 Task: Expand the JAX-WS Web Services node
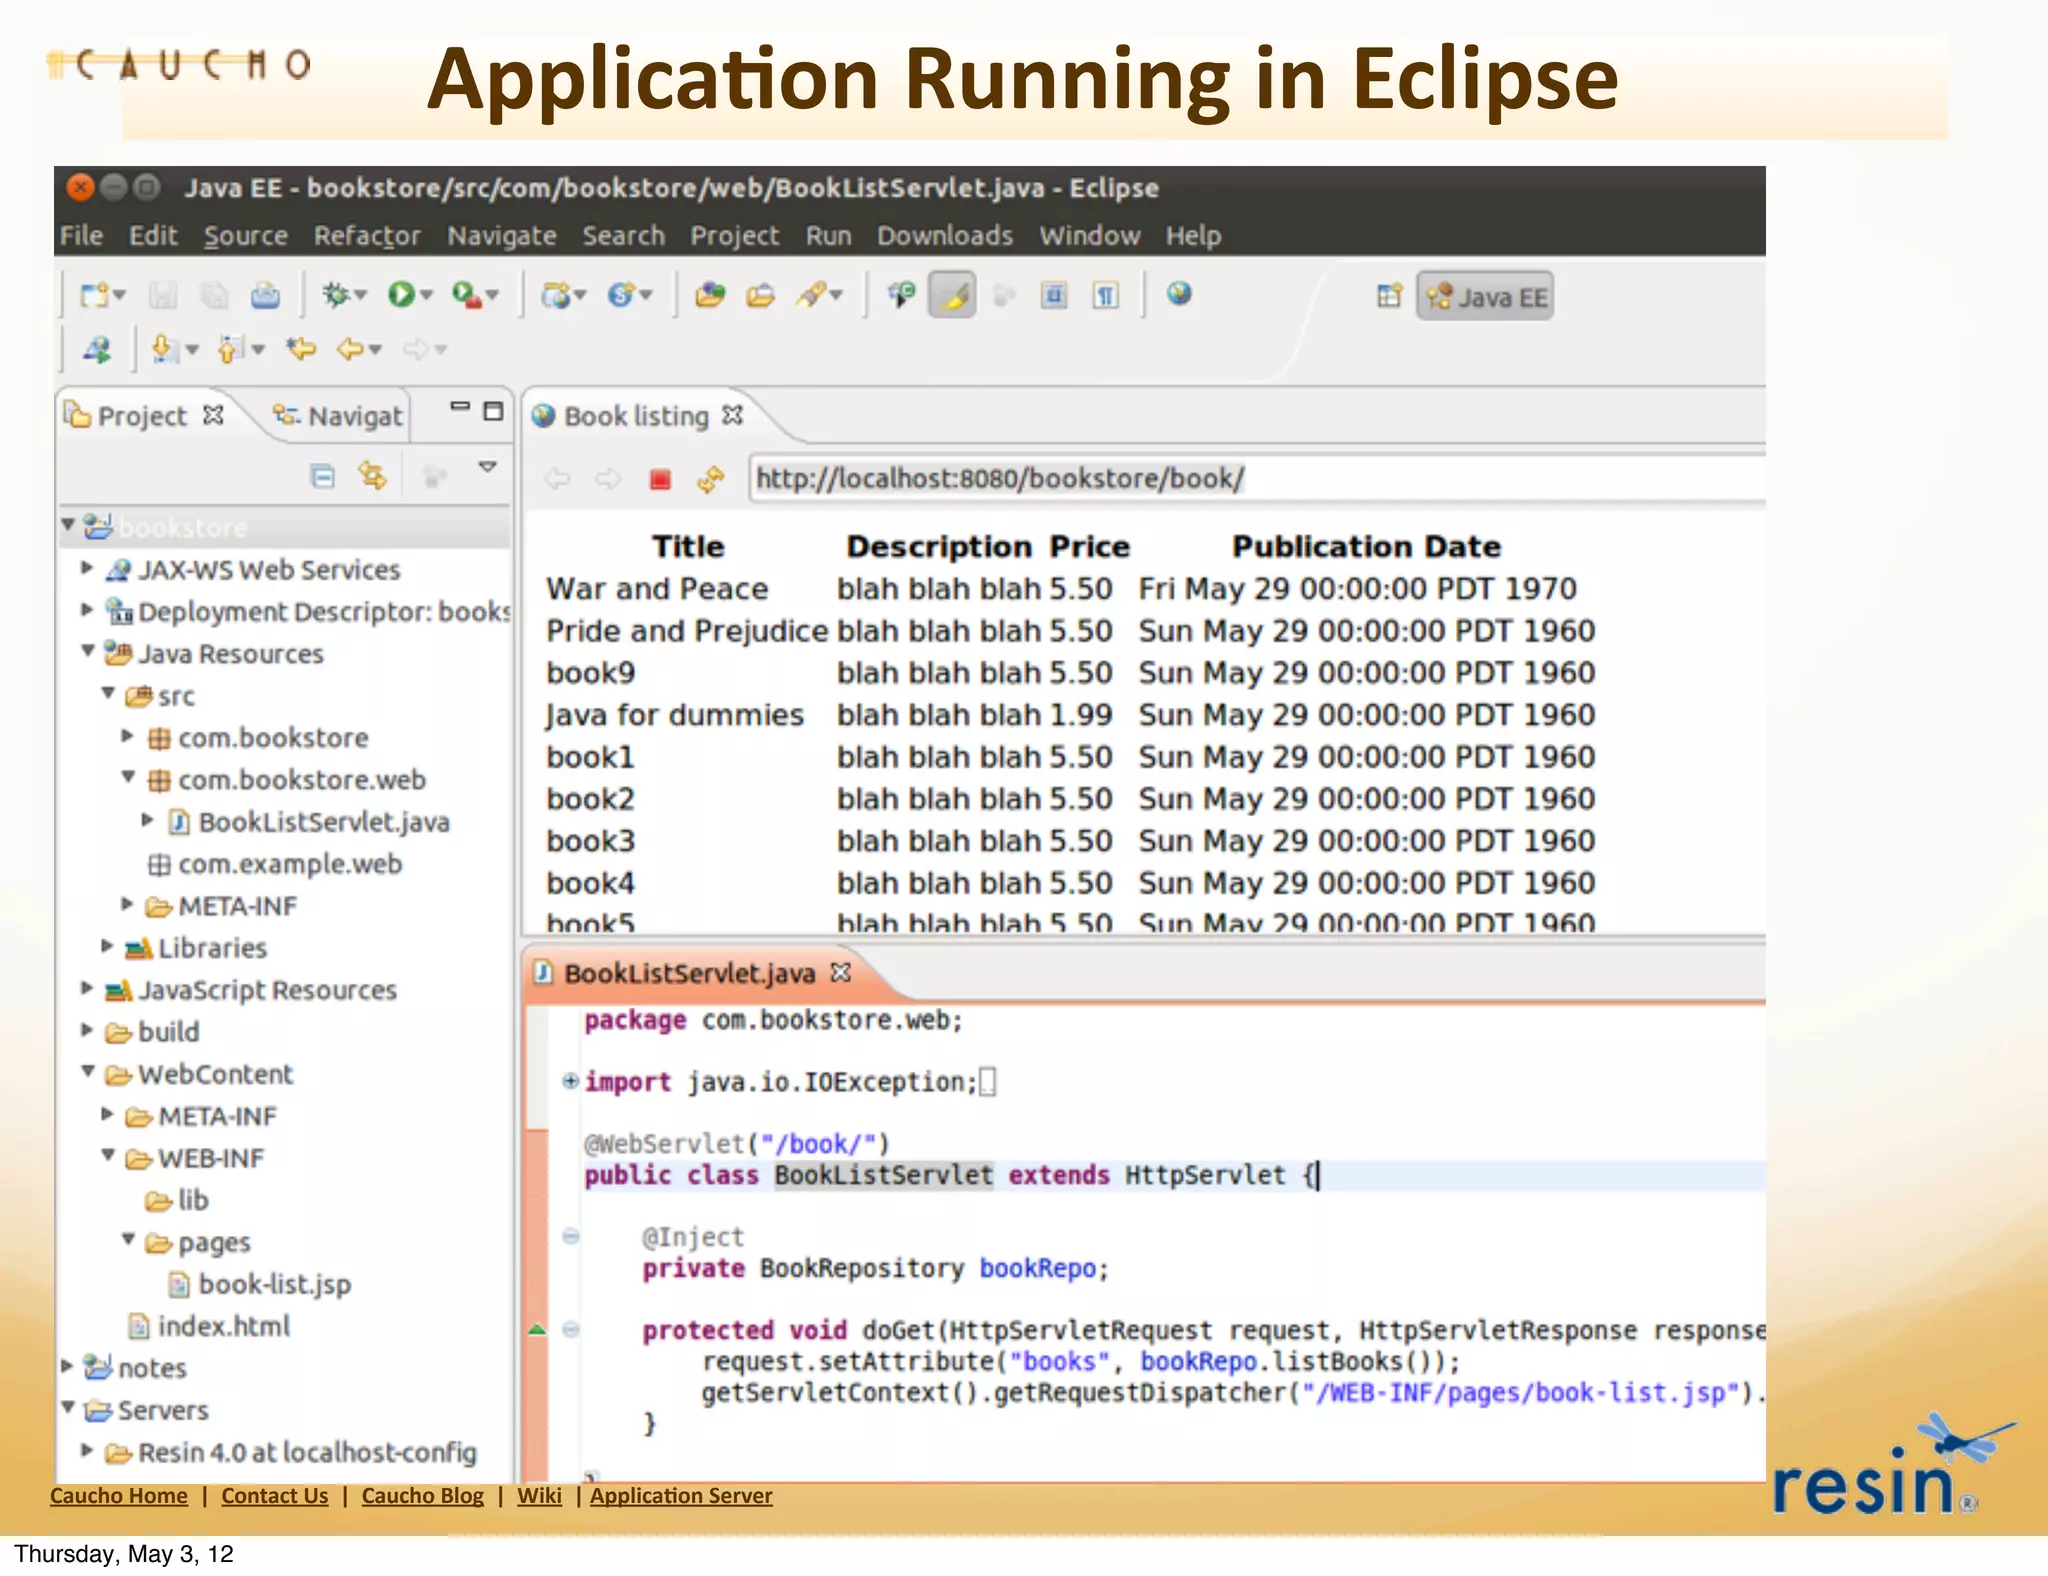coord(87,569)
